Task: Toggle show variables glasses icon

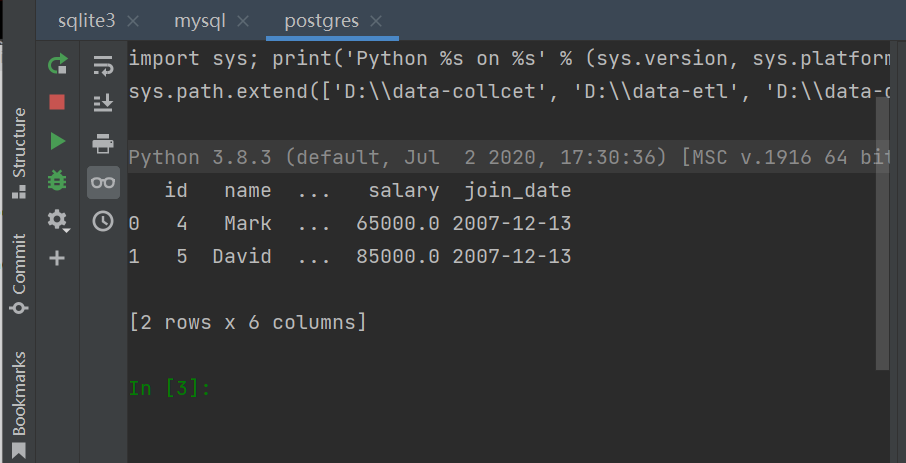Action: click(x=103, y=183)
